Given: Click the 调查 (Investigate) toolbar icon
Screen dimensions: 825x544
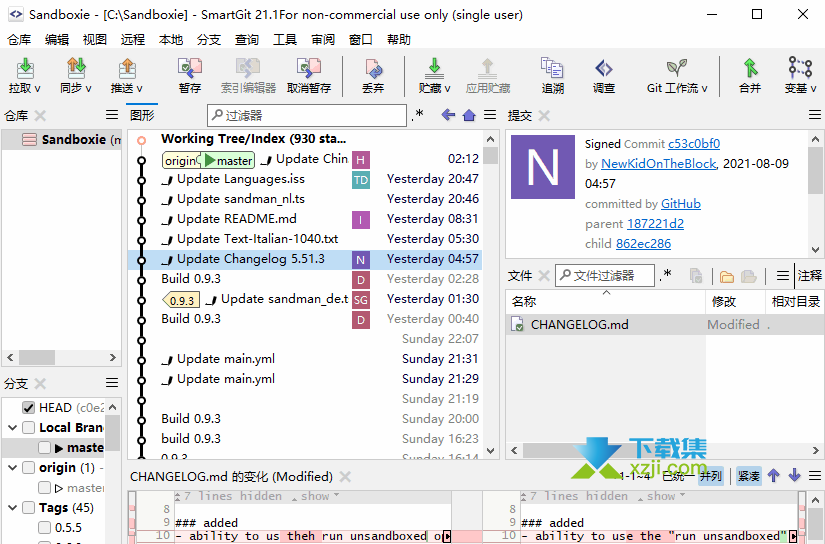Looking at the screenshot, I should click(x=603, y=68).
